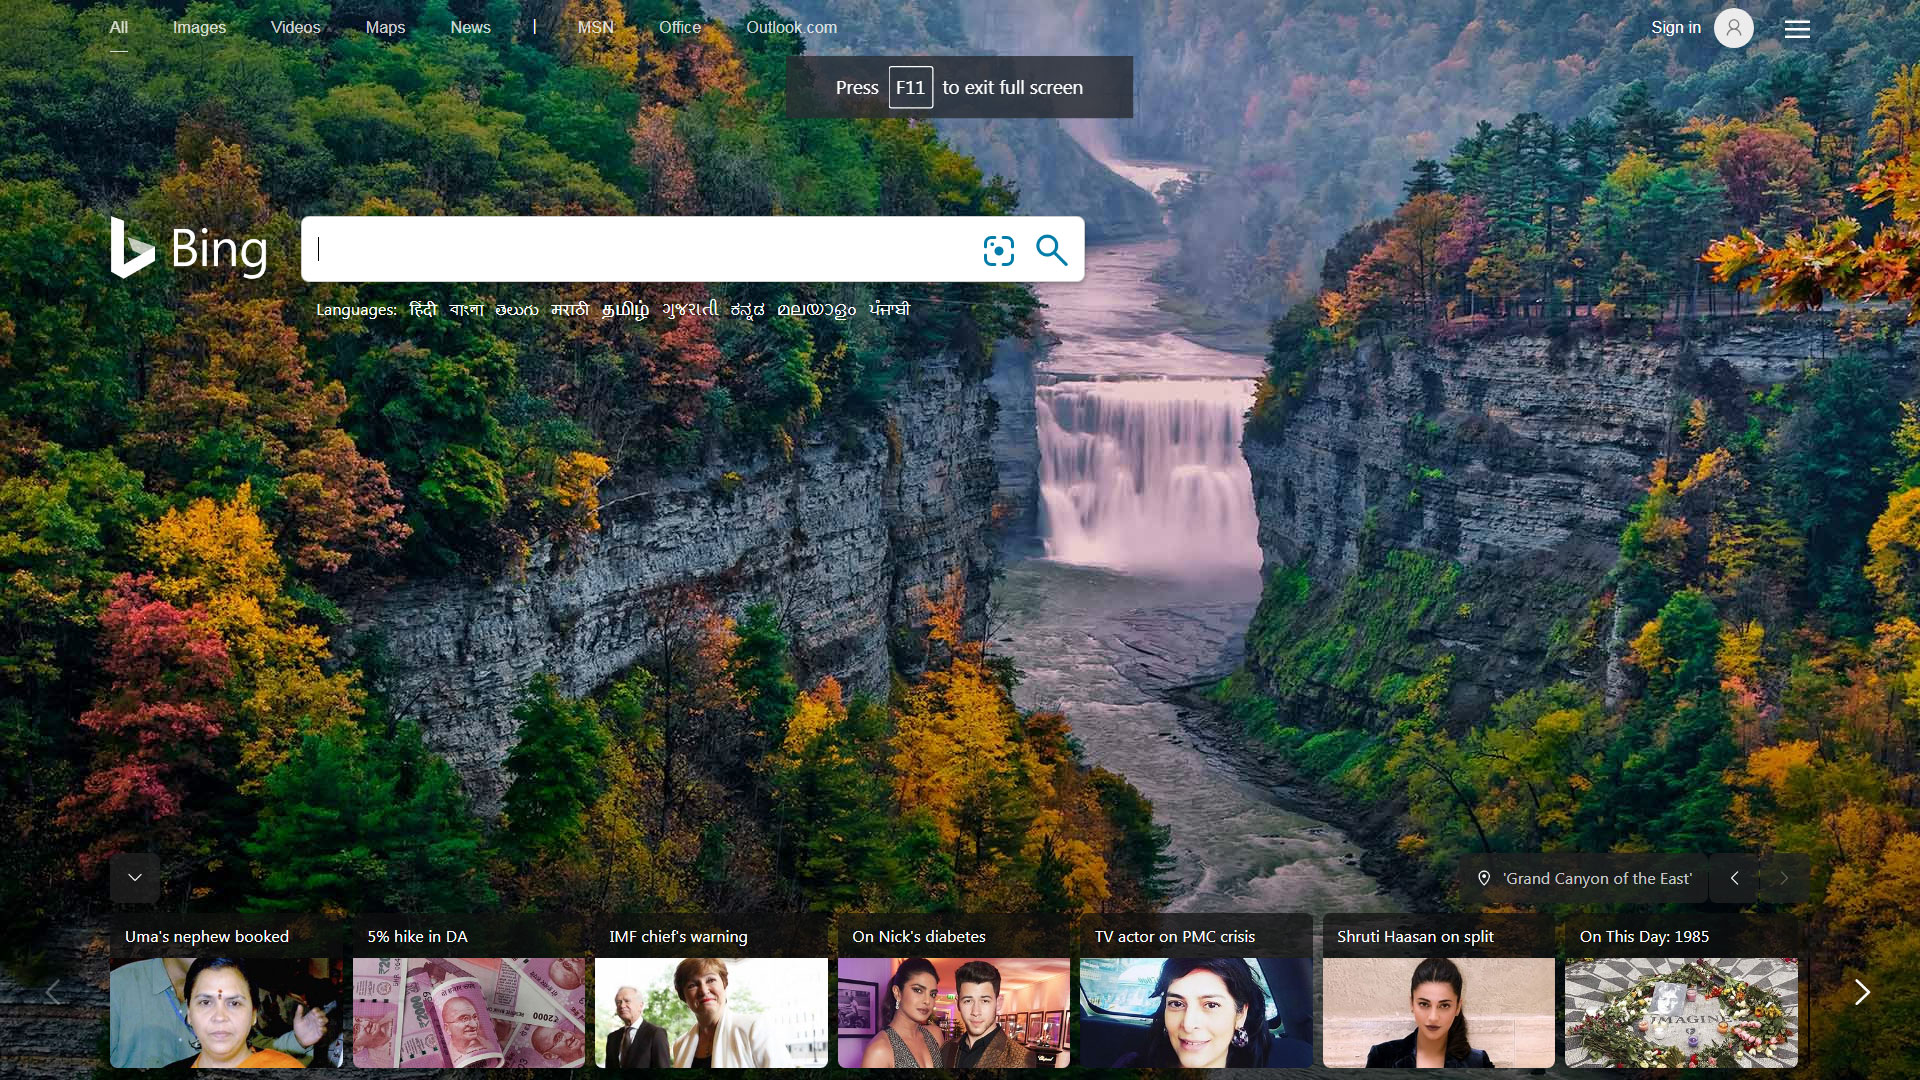The height and width of the screenshot is (1080, 1920).
Task: Open the Office link
Action: (x=680, y=28)
